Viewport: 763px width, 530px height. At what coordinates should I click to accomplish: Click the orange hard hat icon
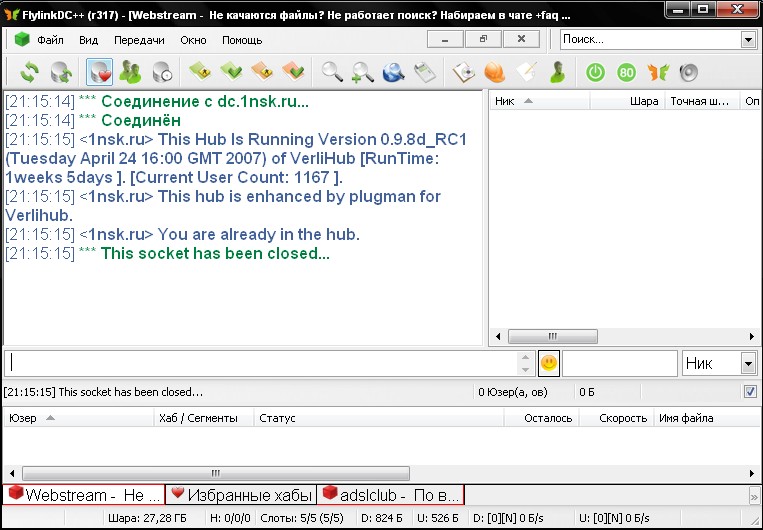(x=494, y=72)
